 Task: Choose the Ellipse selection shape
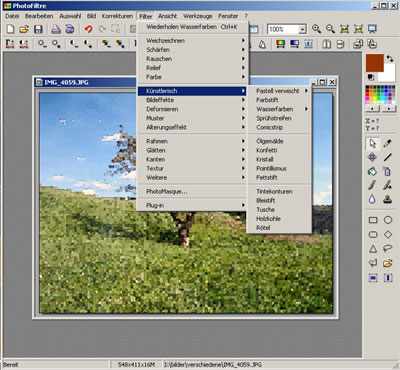pyautogui.click(x=388, y=220)
